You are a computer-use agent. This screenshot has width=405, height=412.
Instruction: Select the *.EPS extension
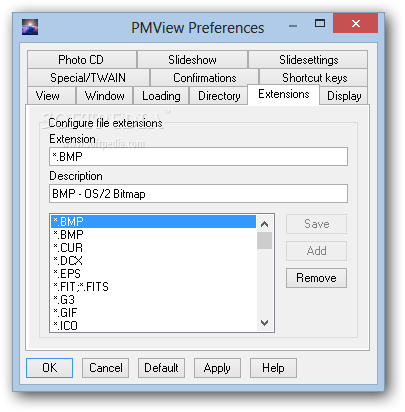[x=154, y=274]
